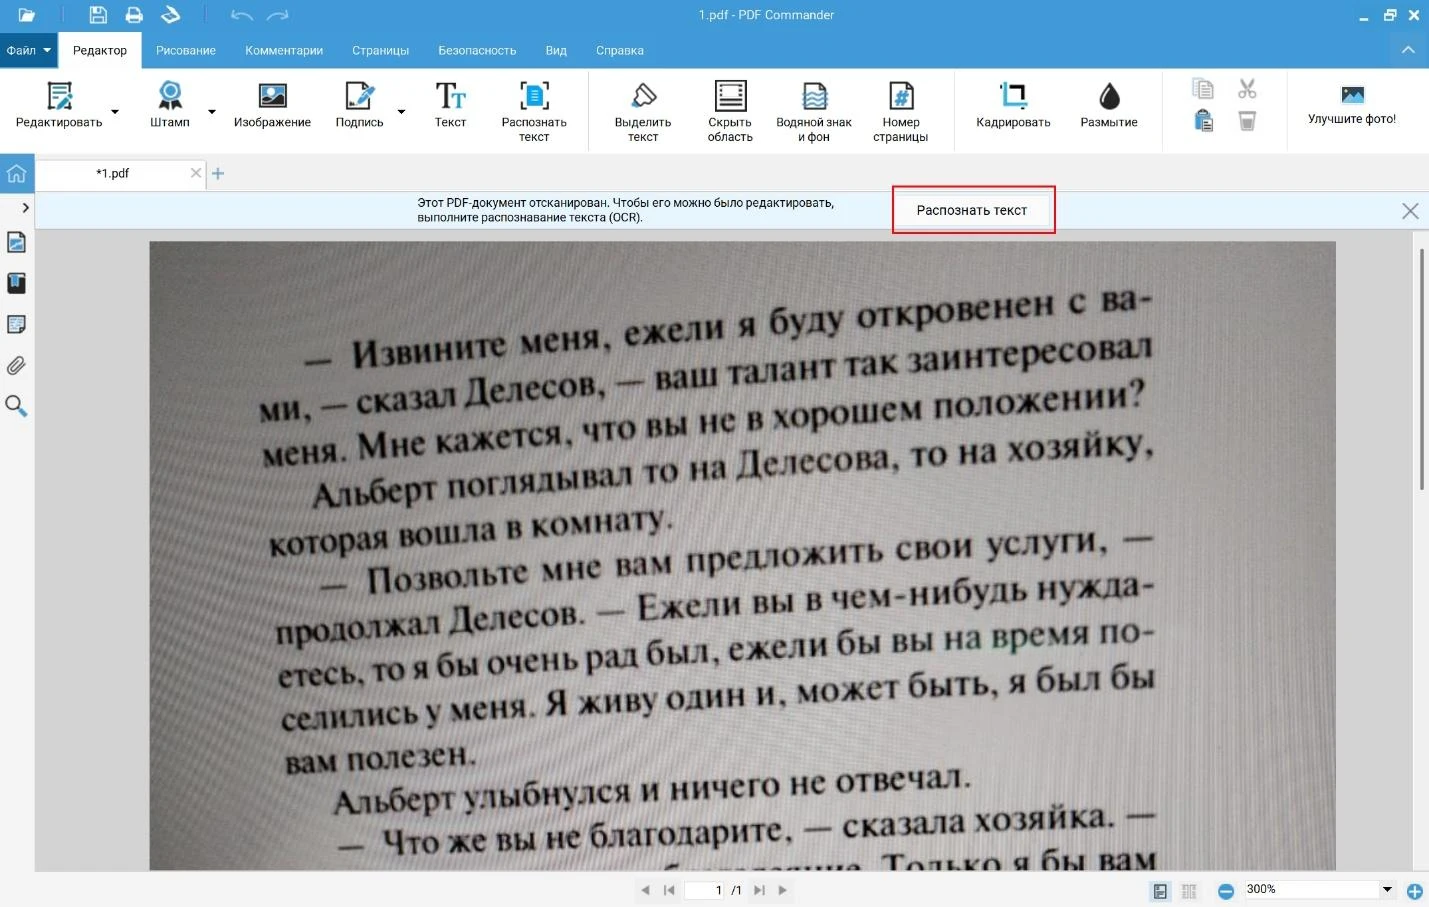Click the page number input field

704,890
